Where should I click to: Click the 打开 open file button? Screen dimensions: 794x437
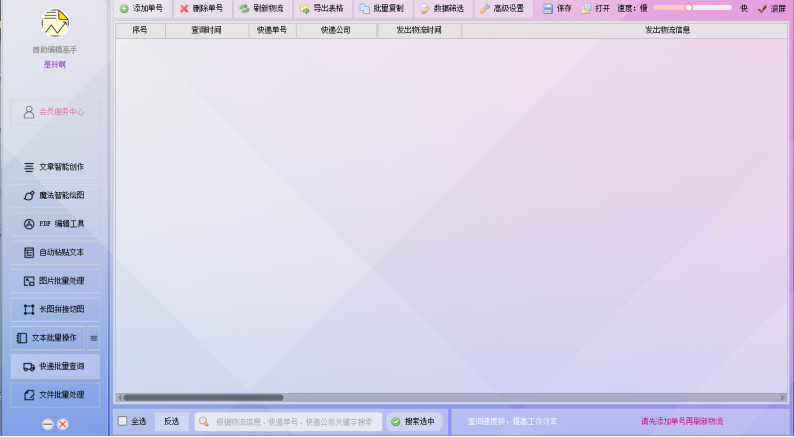[x=596, y=9]
